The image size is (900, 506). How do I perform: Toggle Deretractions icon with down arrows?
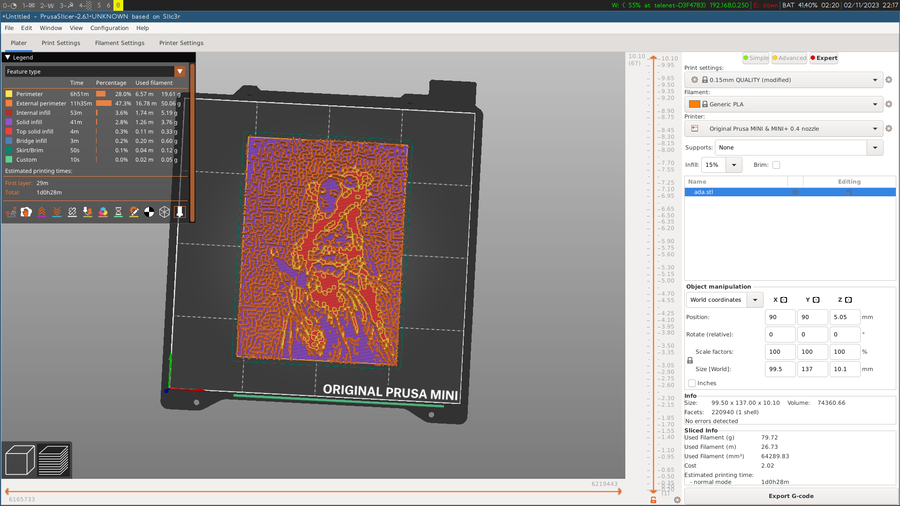[x=57, y=212]
